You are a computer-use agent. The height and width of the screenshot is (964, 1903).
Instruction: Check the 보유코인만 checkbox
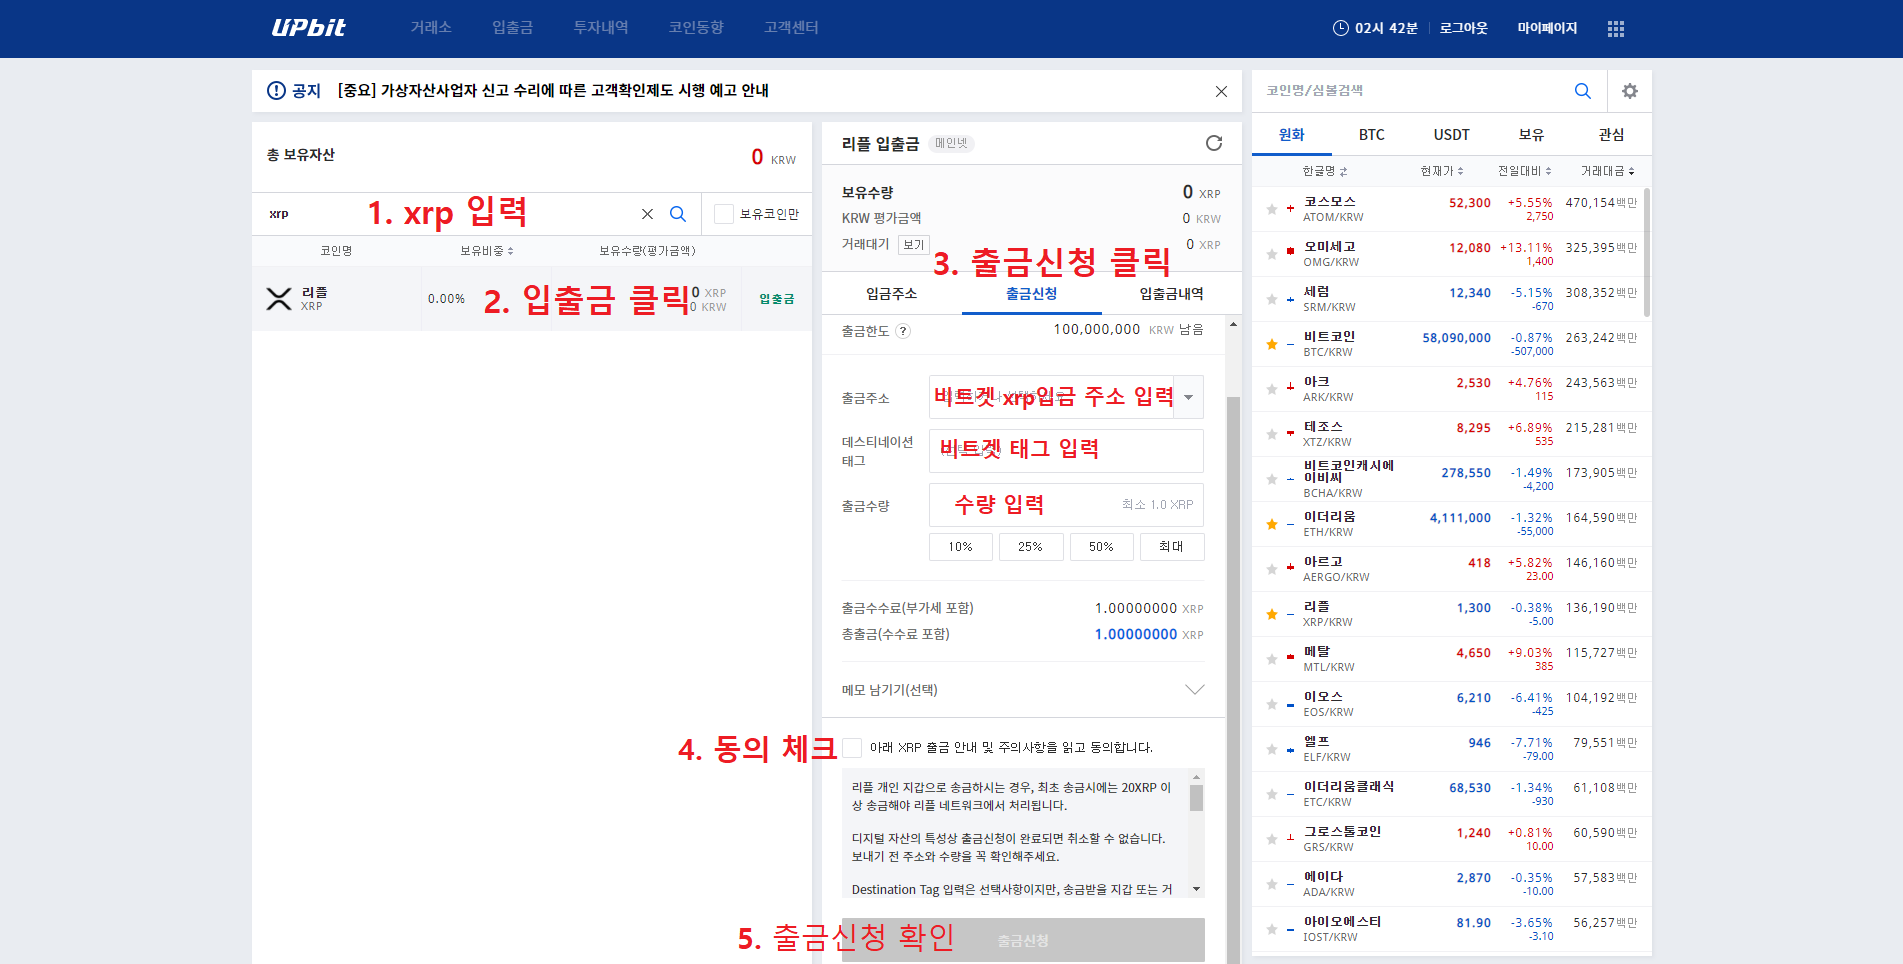click(724, 214)
